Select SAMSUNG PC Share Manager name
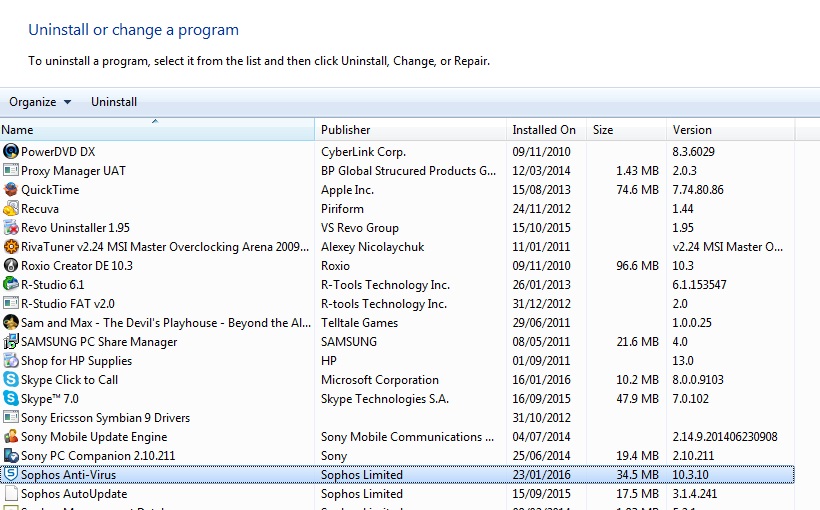820x510 pixels. pos(99,342)
